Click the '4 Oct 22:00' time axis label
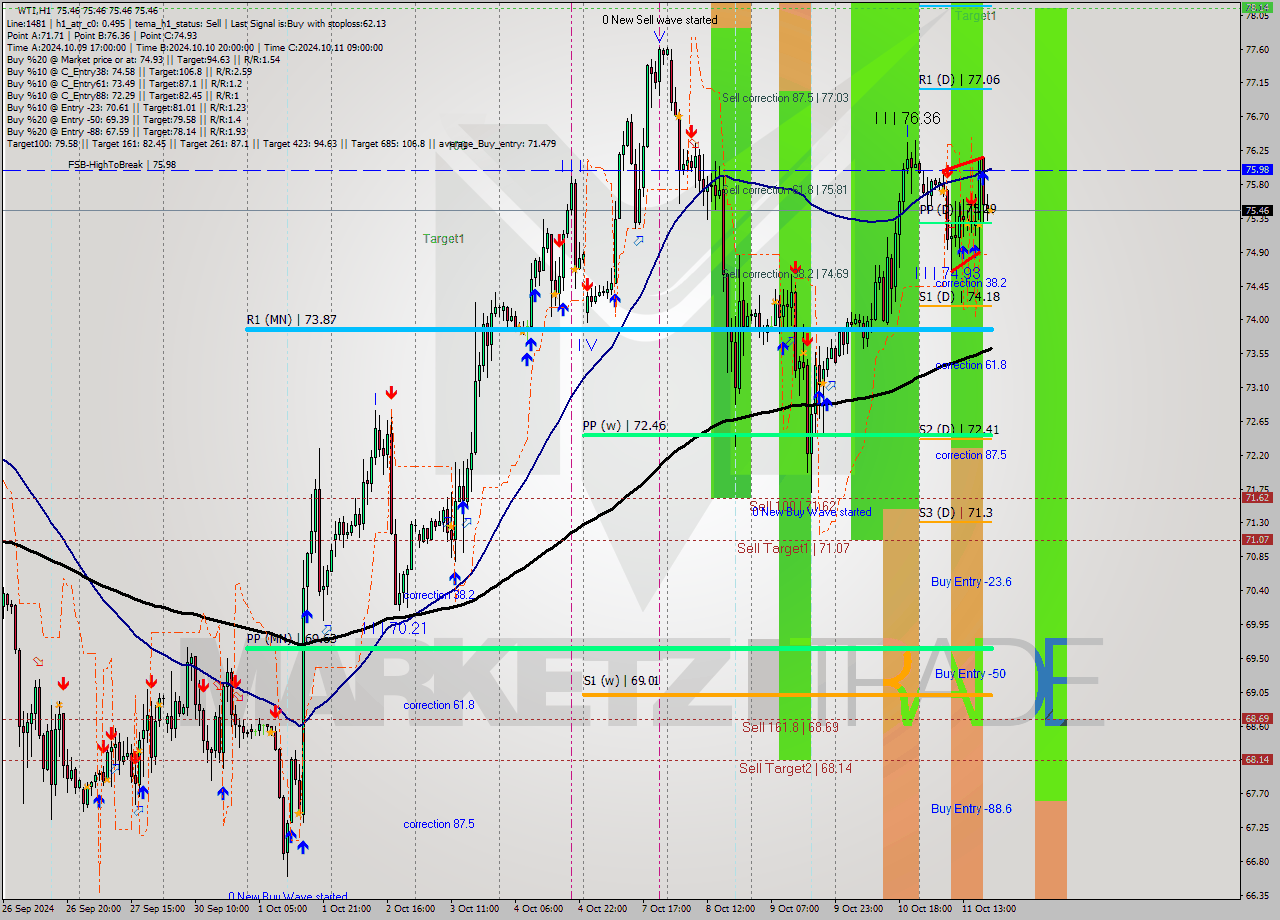This screenshot has width=1280, height=920. click(603, 909)
